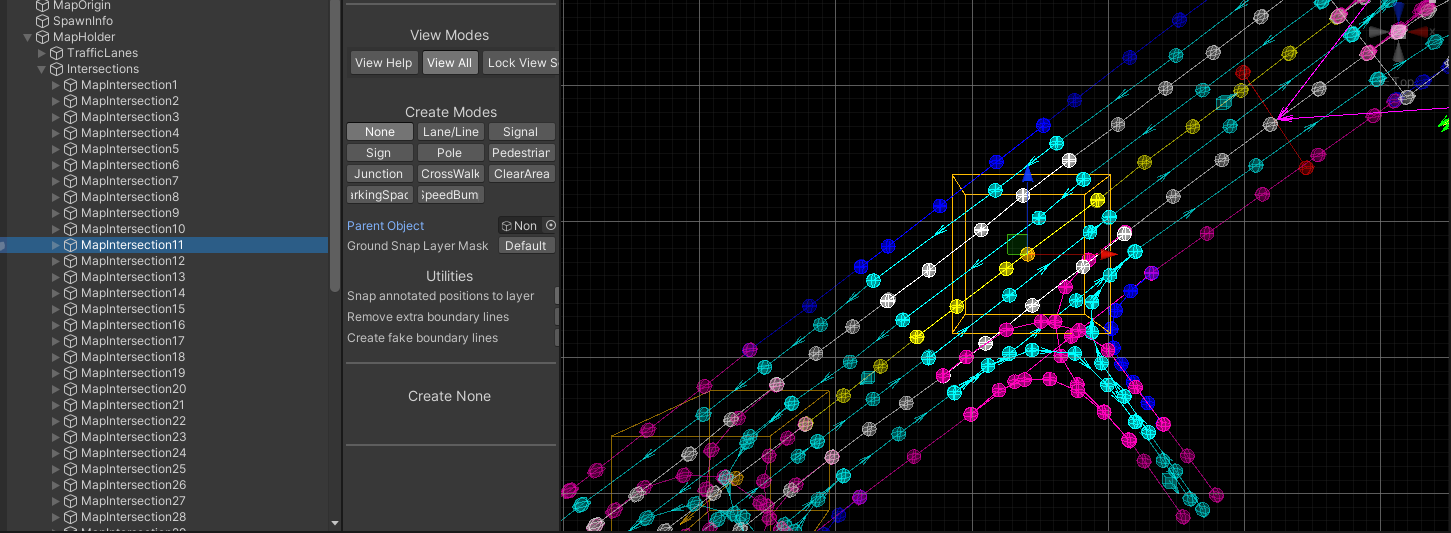Image resolution: width=1451 pixels, height=533 pixels.
Task: Expand MapIntersection5 in hierarchy
Action: point(56,149)
